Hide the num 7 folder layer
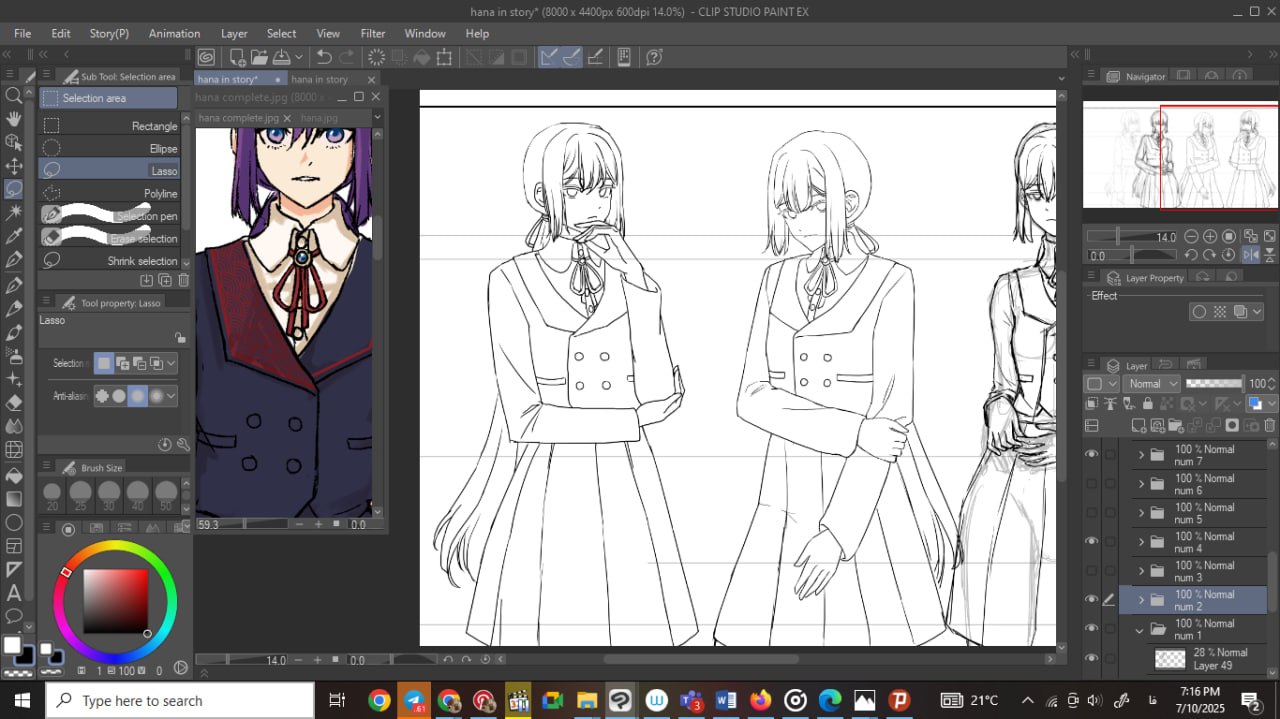 click(1092, 455)
